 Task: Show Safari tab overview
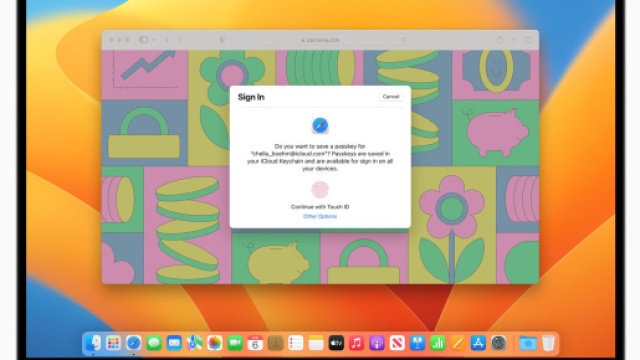coord(528,40)
